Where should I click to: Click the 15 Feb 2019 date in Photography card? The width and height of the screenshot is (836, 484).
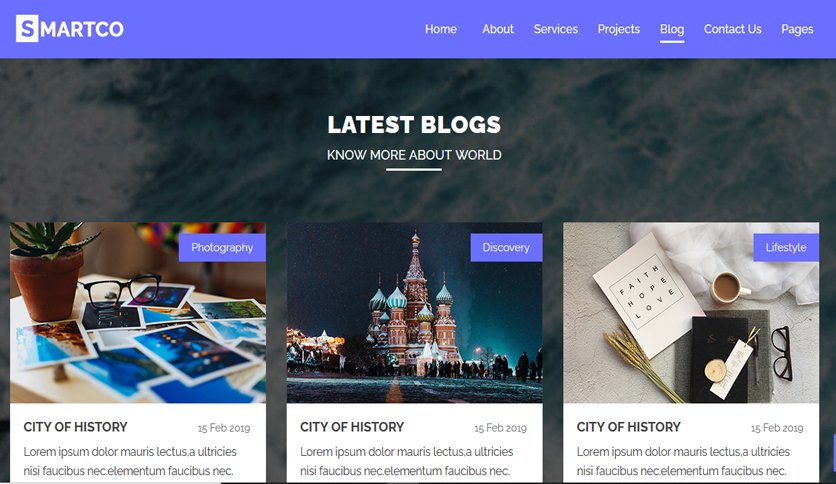[224, 428]
